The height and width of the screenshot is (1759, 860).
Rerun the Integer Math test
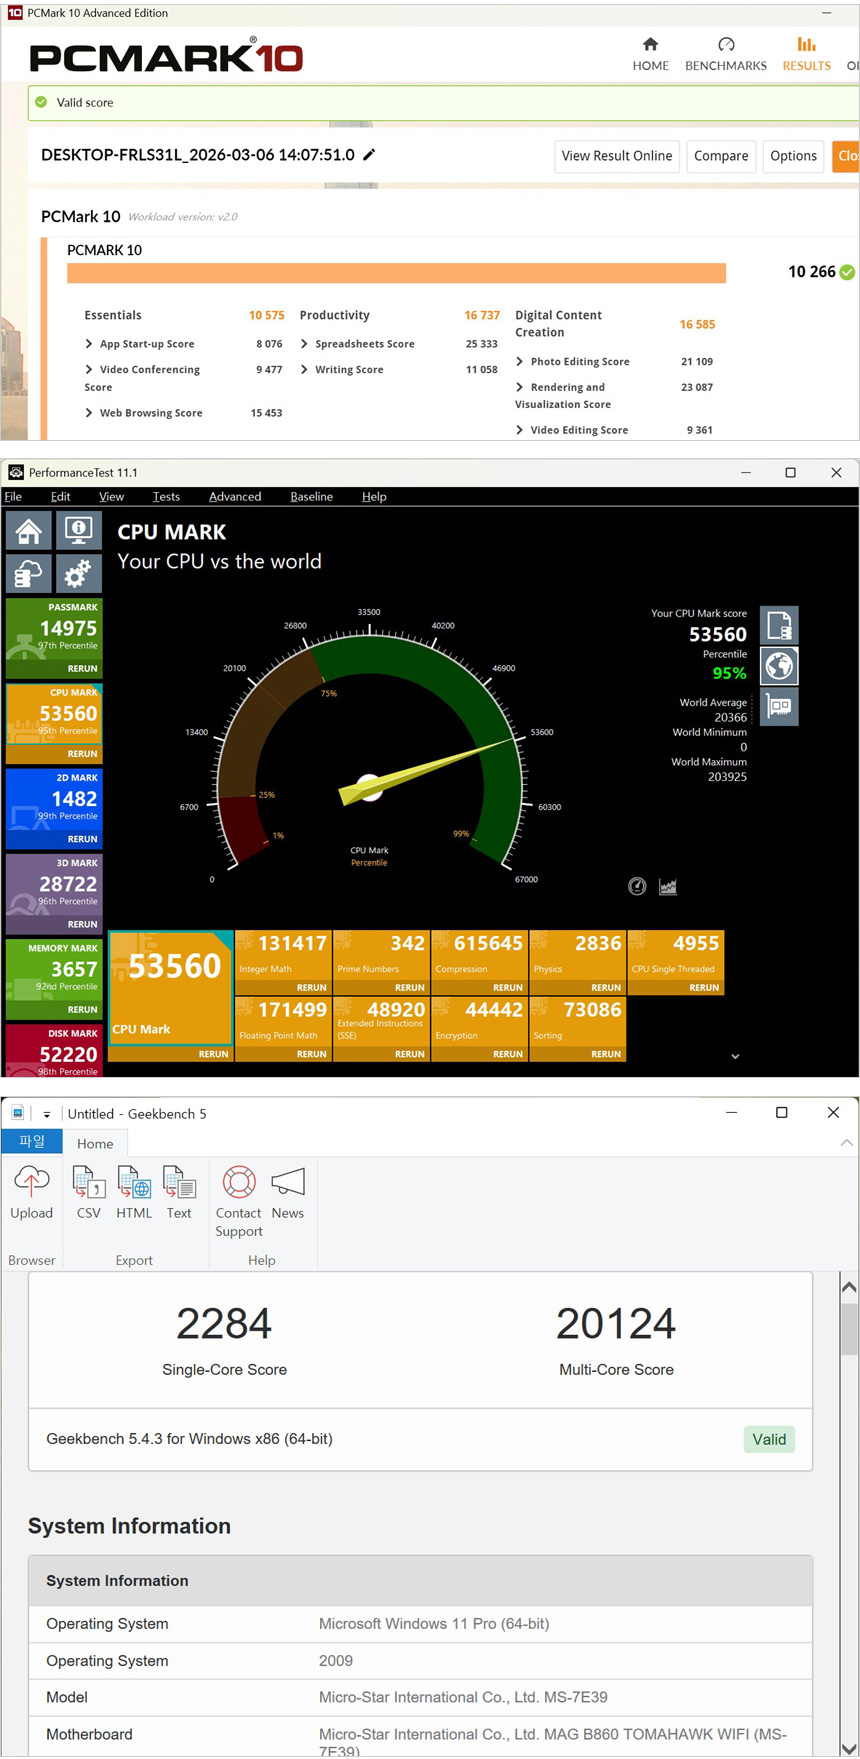click(311, 988)
